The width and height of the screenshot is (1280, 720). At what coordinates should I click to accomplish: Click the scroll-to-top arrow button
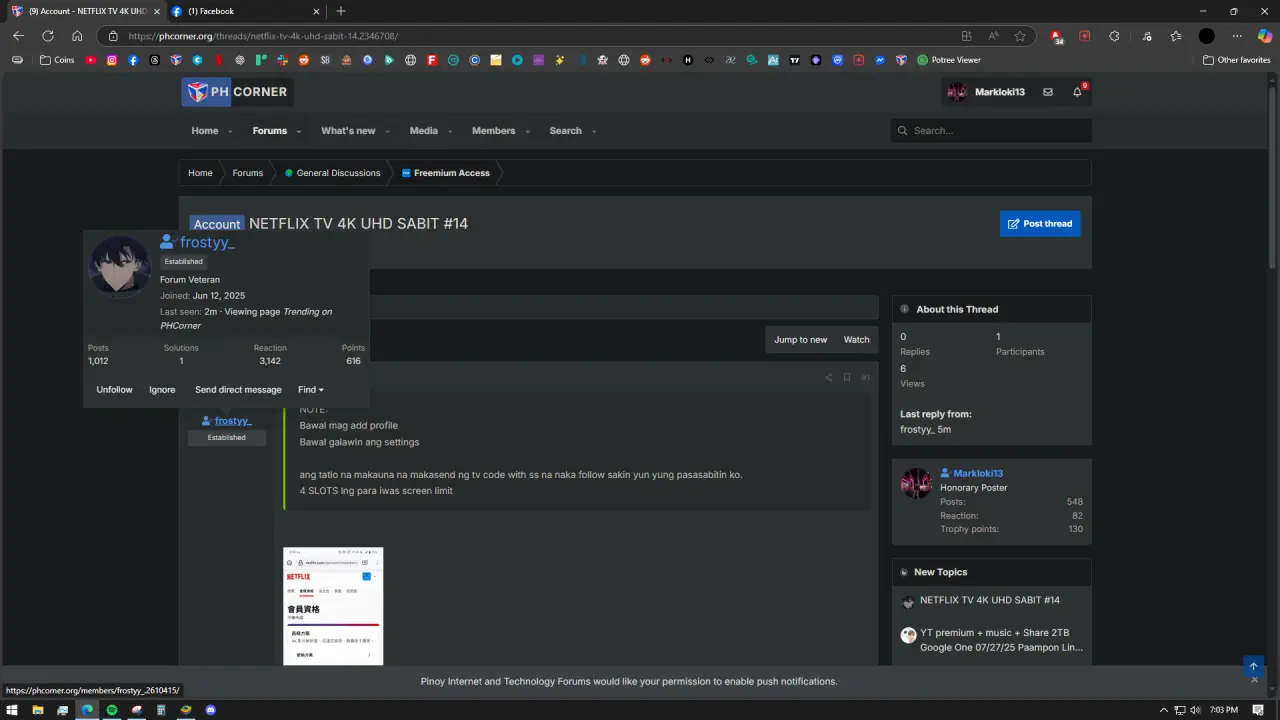click(x=1252, y=666)
